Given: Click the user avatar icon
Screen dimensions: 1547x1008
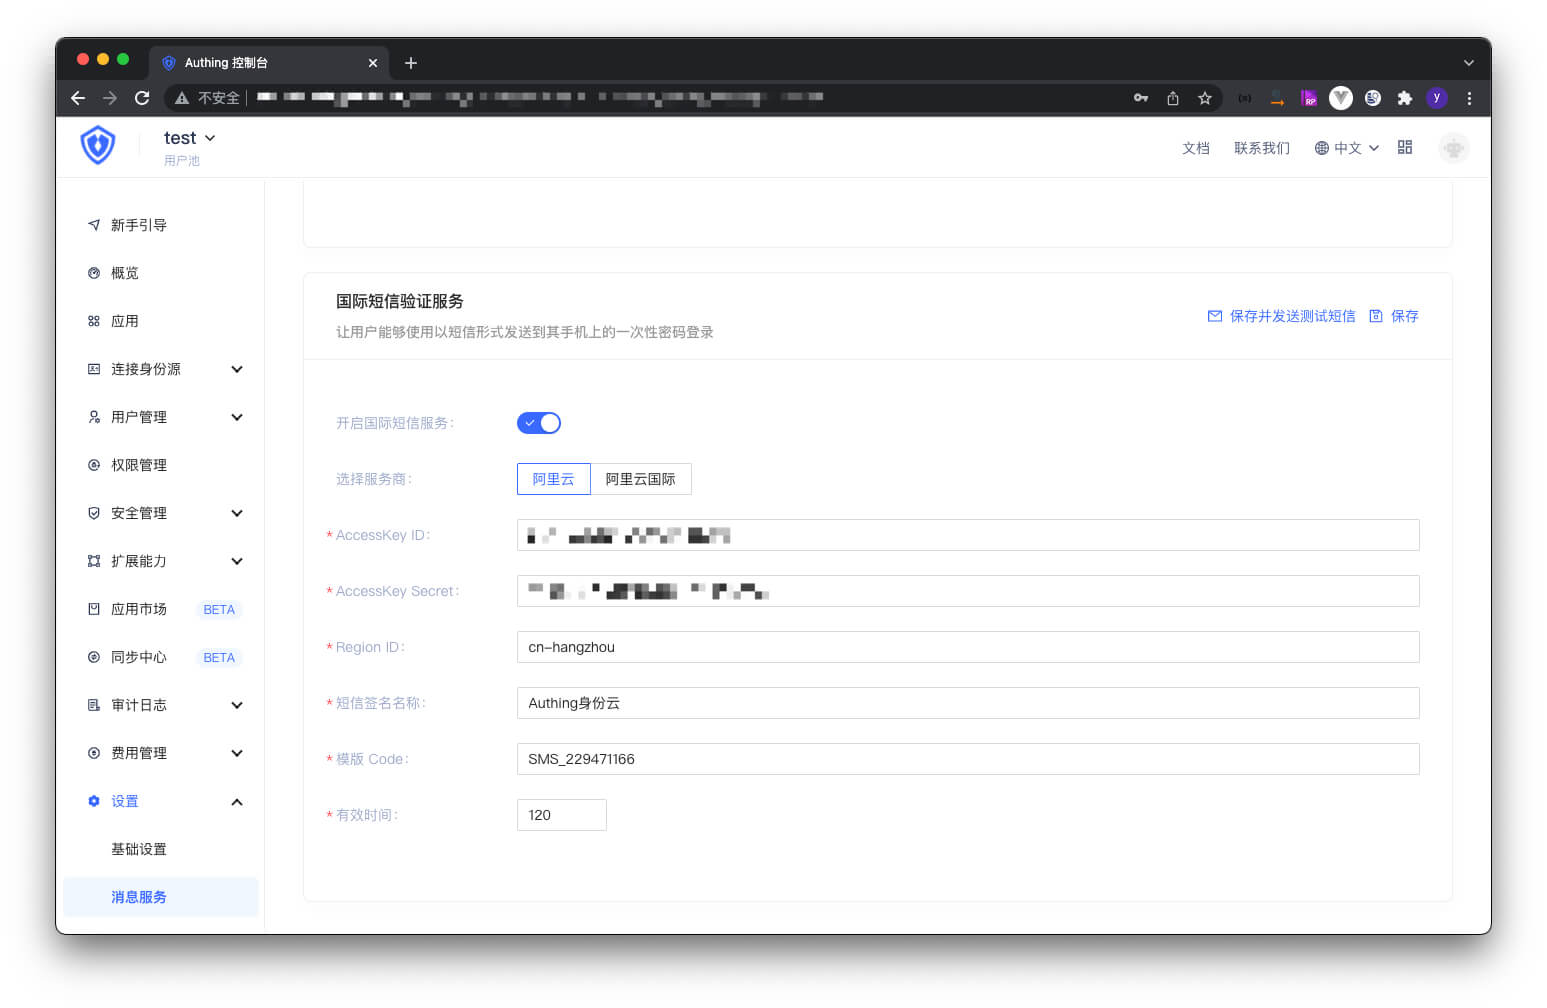Looking at the screenshot, I should [1453, 149].
